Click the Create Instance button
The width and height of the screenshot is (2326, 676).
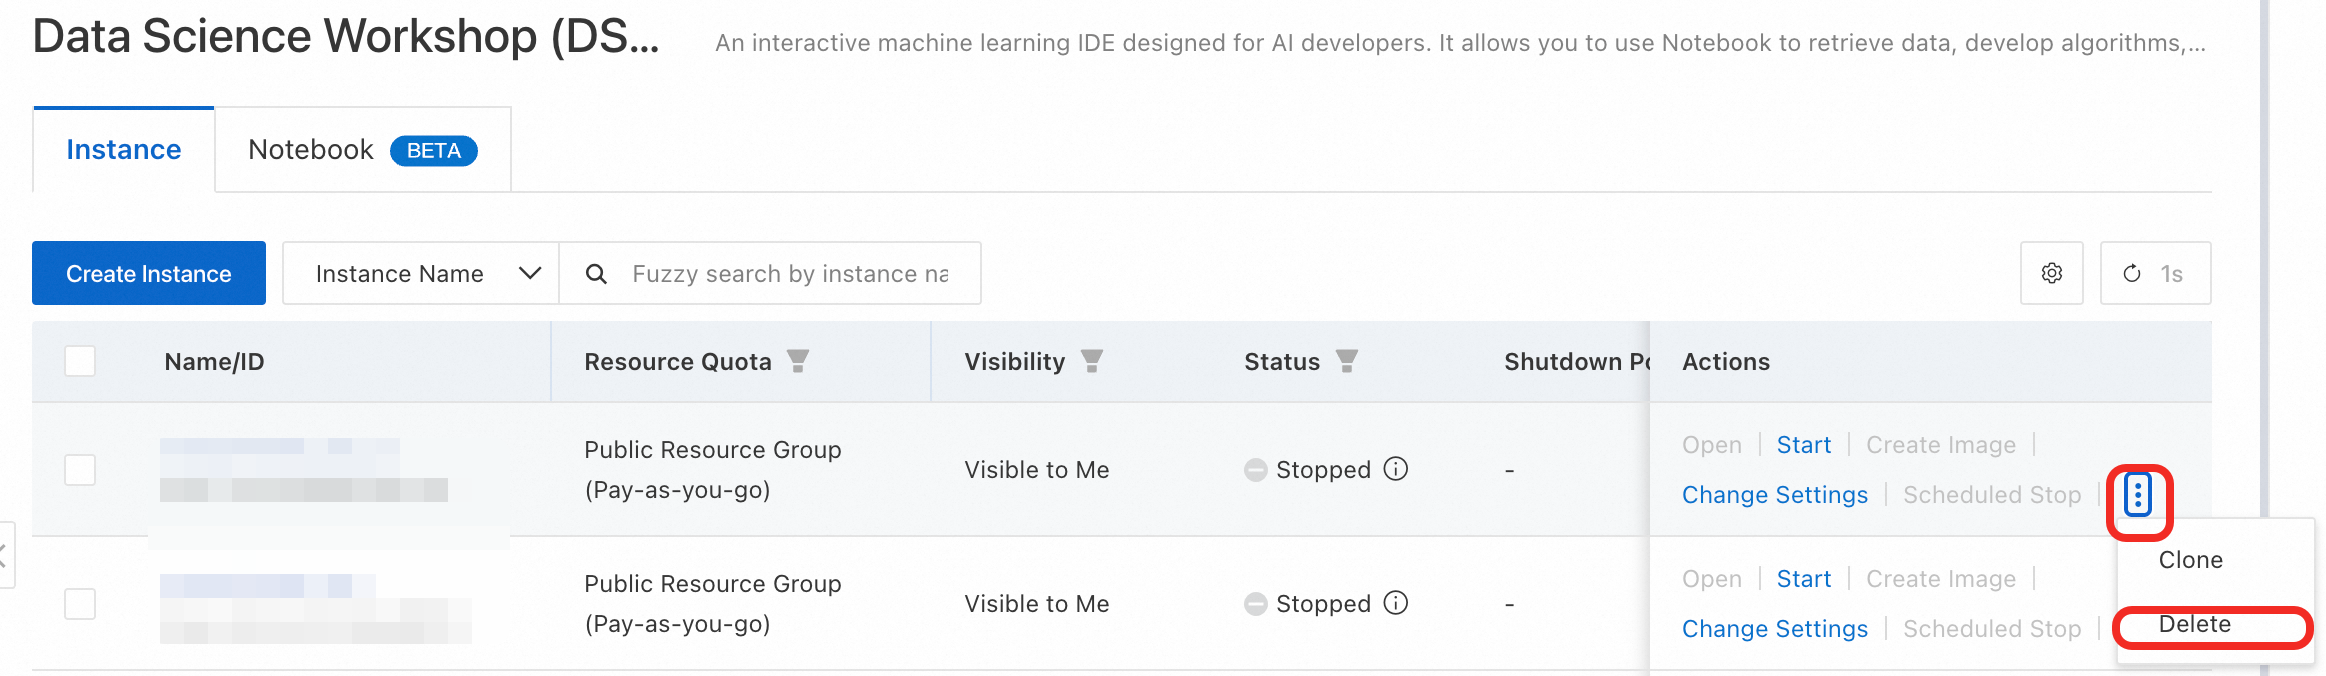(x=149, y=273)
